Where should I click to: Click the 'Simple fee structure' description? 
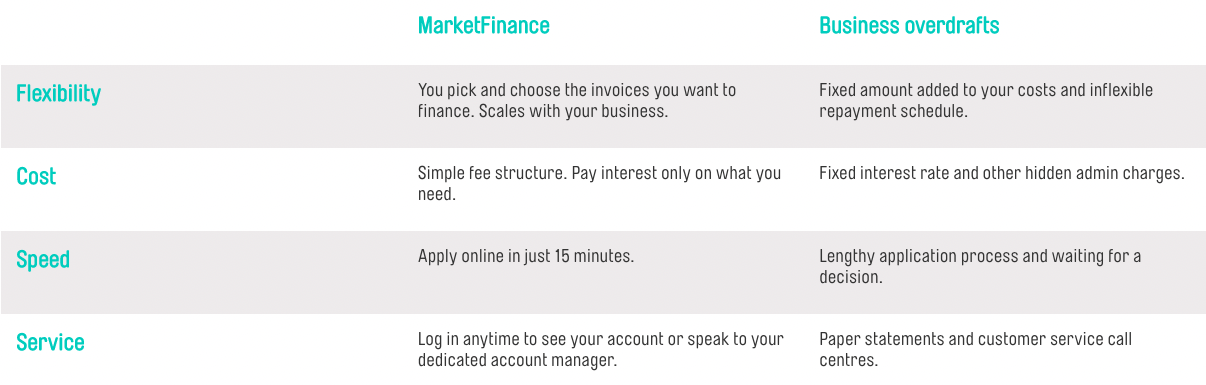[600, 183]
